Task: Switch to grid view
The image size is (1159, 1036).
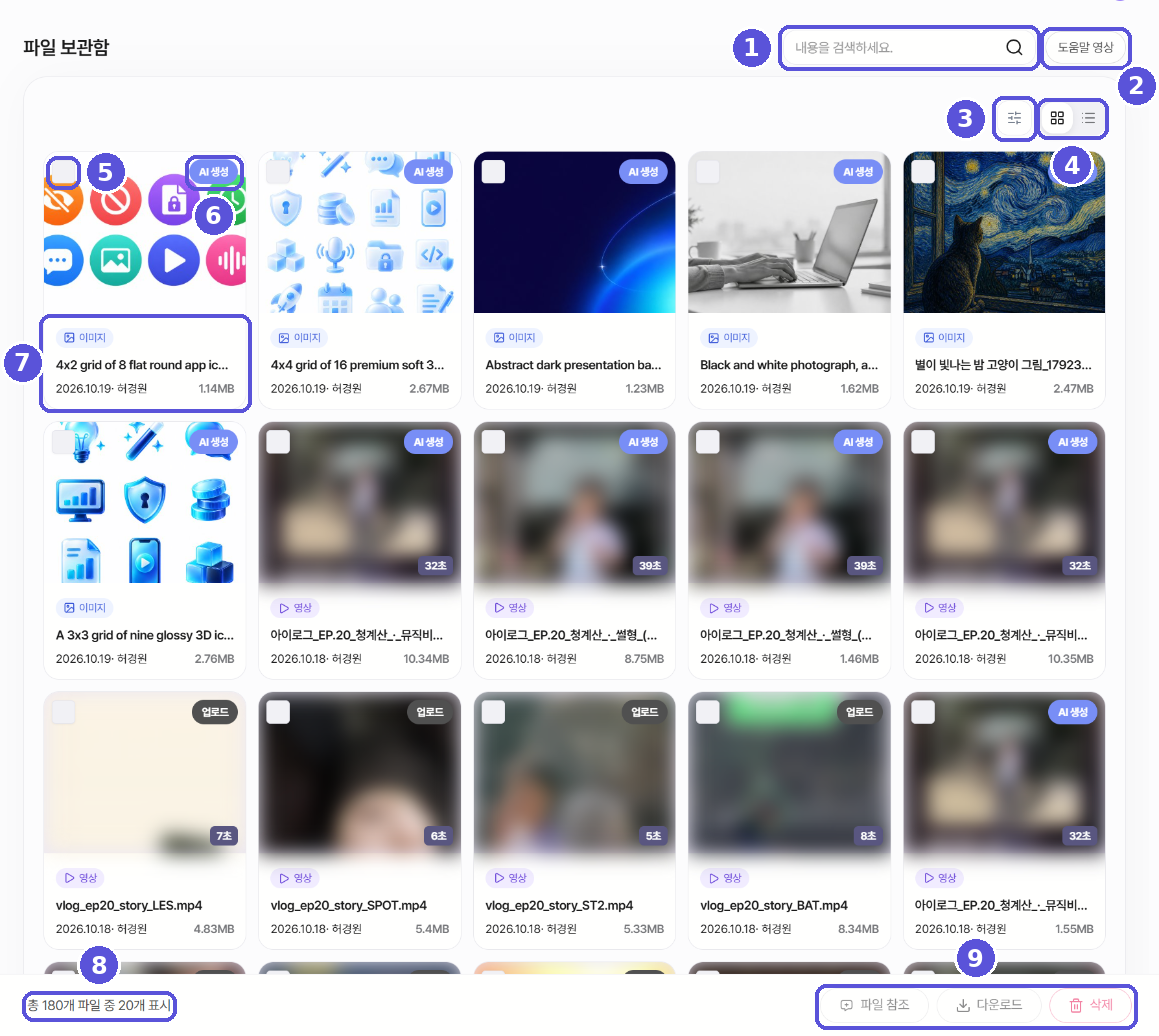Action: (1057, 118)
